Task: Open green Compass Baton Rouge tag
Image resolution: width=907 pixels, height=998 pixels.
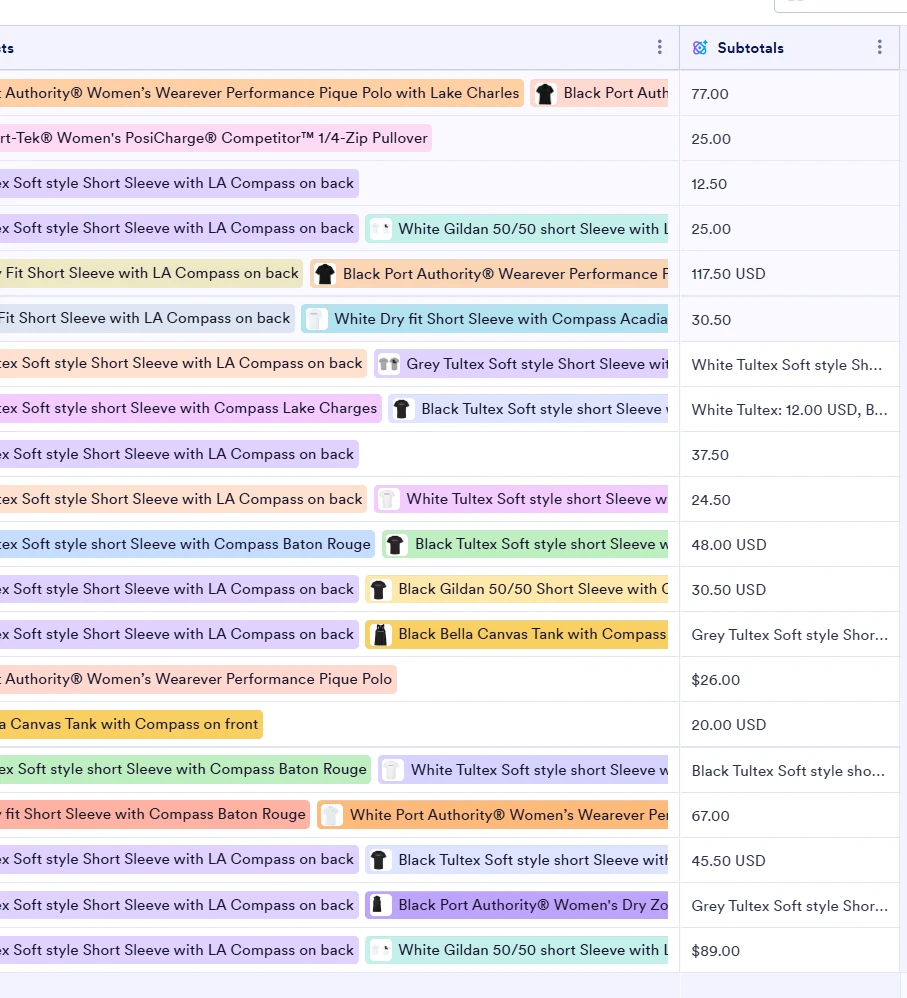Action: click(185, 769)
